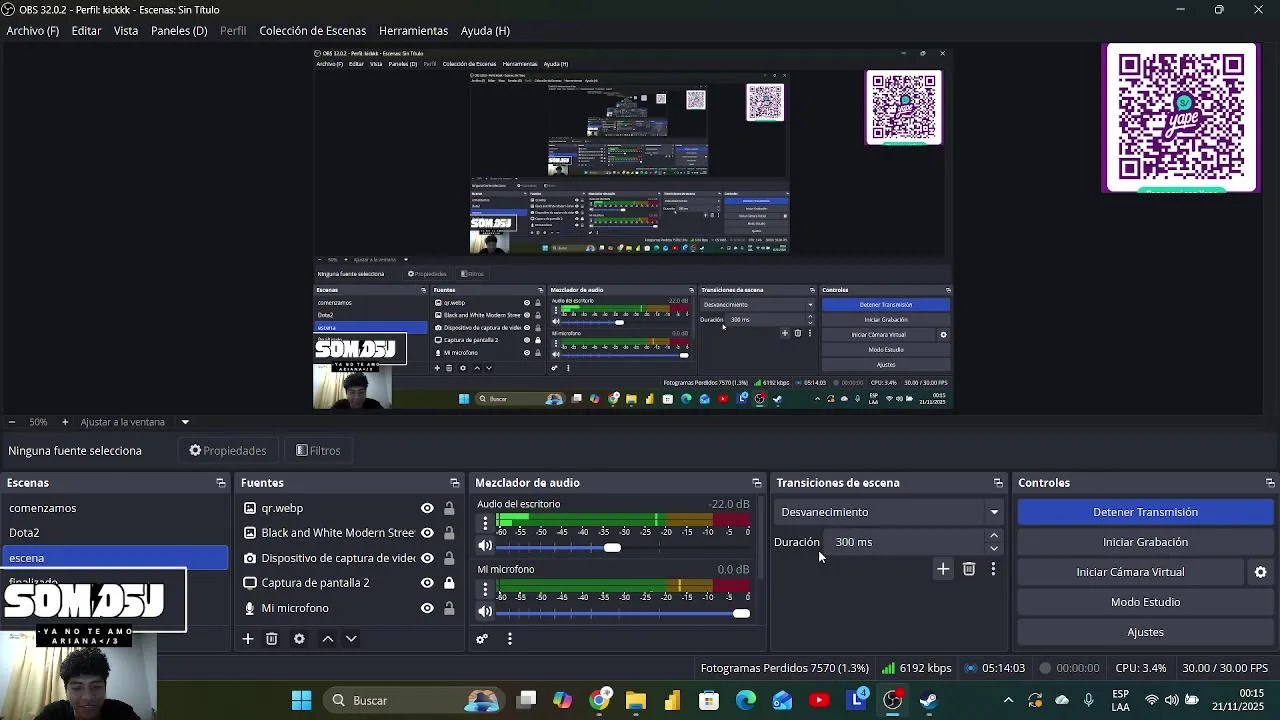Open virtual camera settings gear
The height and width of the screenshot is (720, 1280).
(x=1260, y=572)
